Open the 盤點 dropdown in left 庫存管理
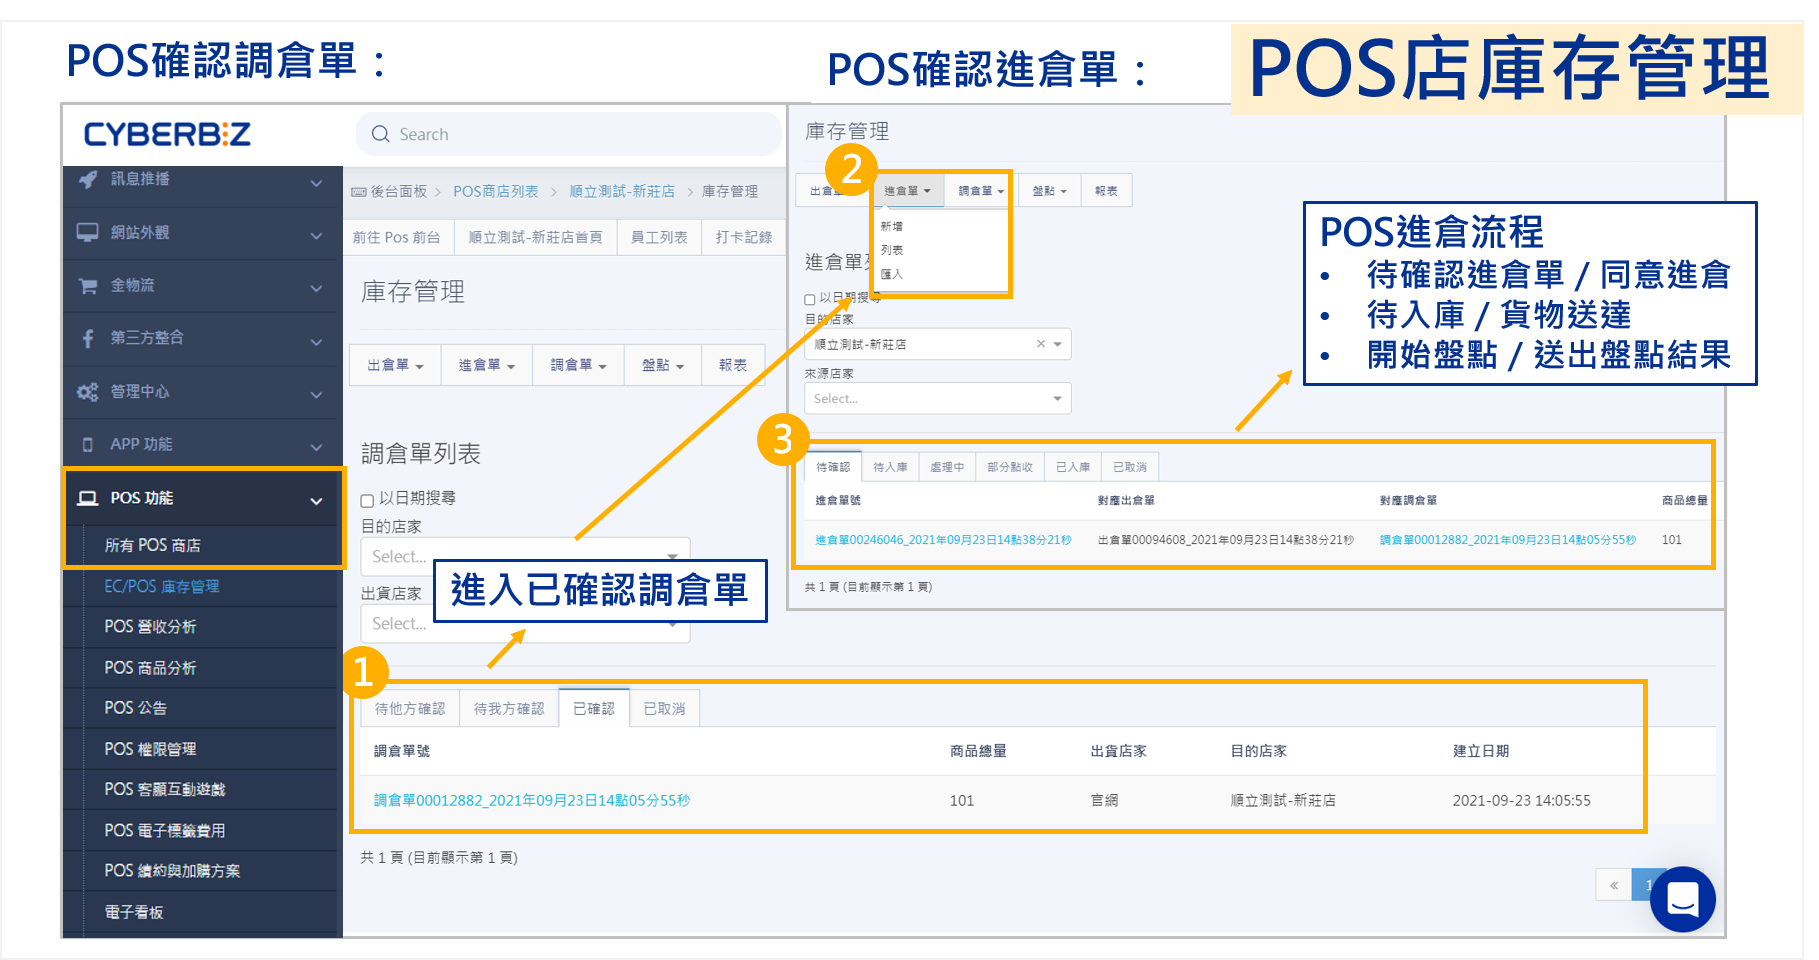The image size is (1819, 960). tap(663, 365)
